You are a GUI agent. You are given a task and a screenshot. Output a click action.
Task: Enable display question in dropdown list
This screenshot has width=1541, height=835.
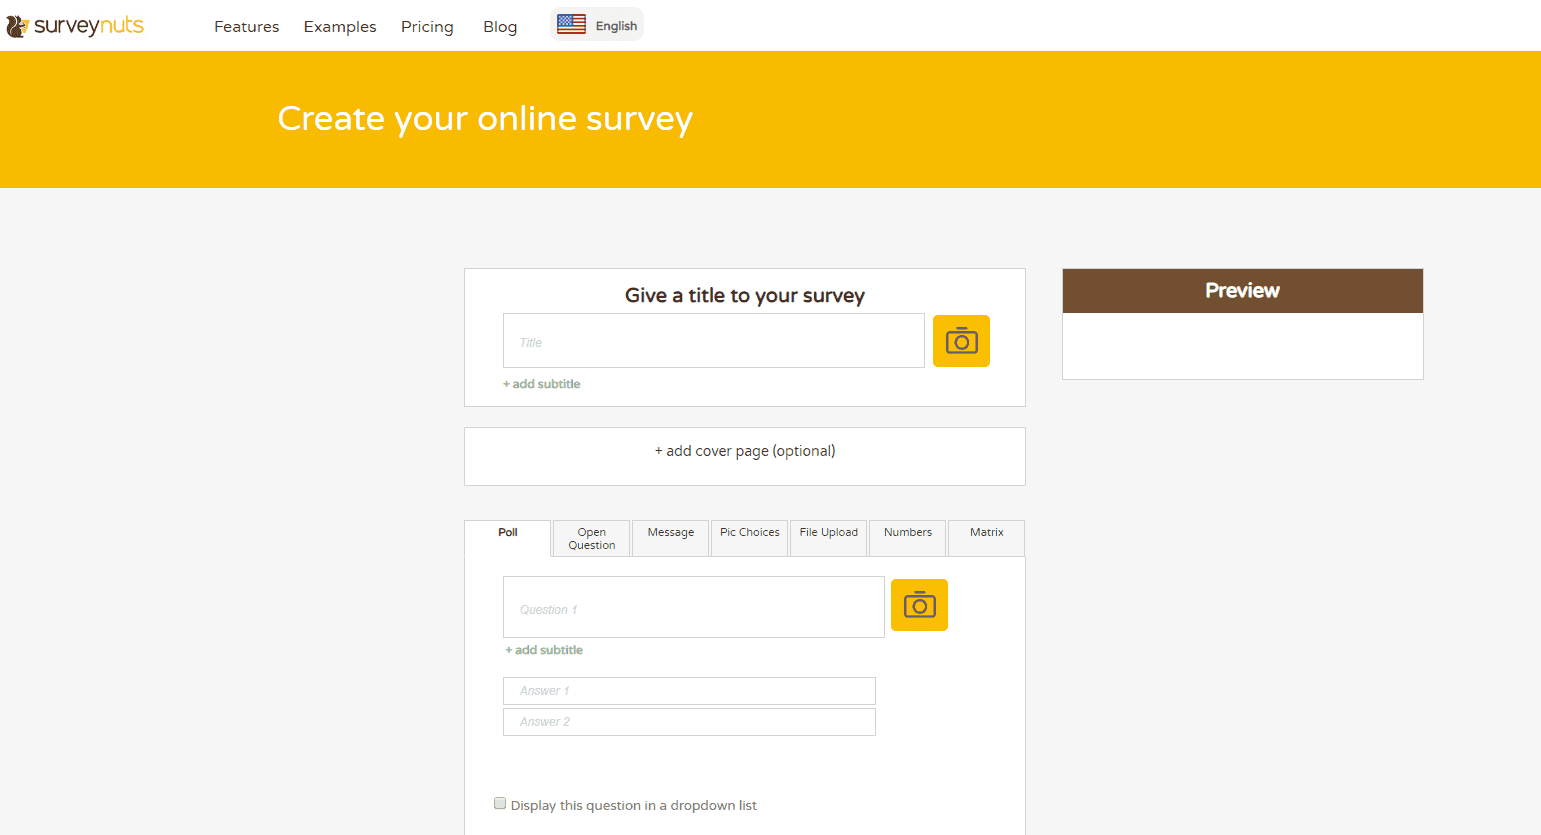(500, 803)
